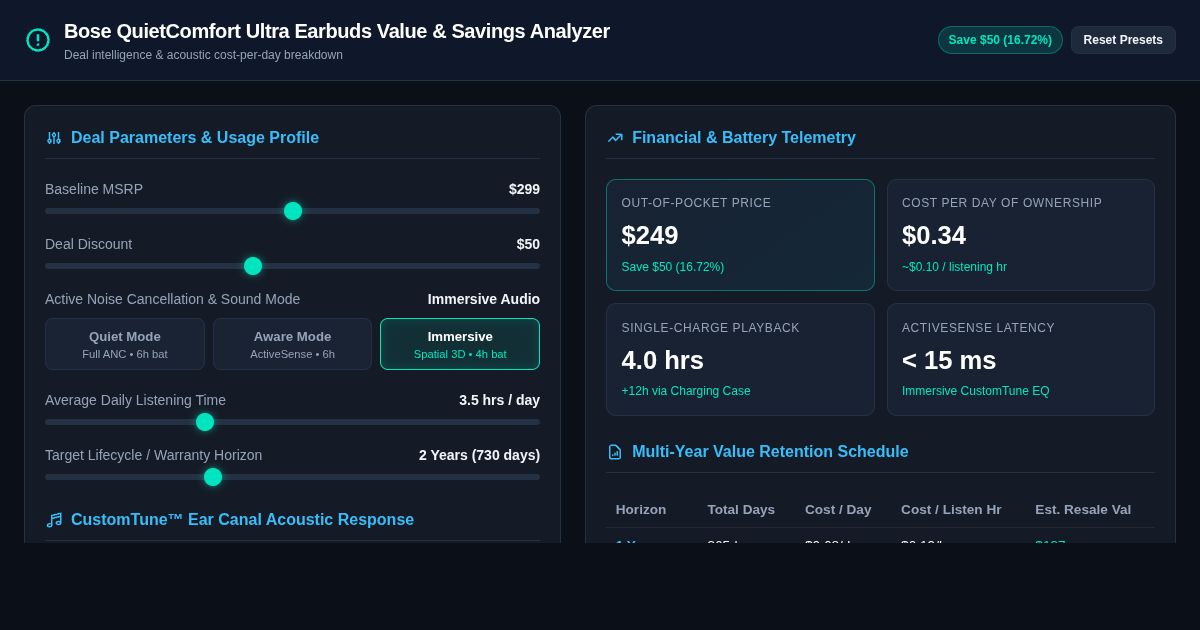
Task: Click the music note icon beside CustomTune heading
Action: (54, 520)
